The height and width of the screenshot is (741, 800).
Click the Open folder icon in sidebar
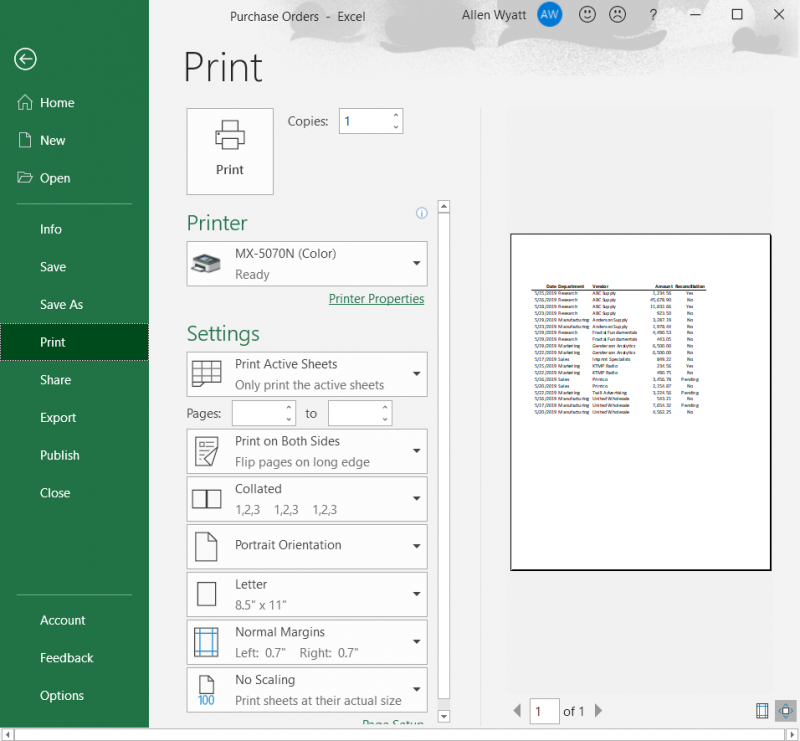click(24, 178)
